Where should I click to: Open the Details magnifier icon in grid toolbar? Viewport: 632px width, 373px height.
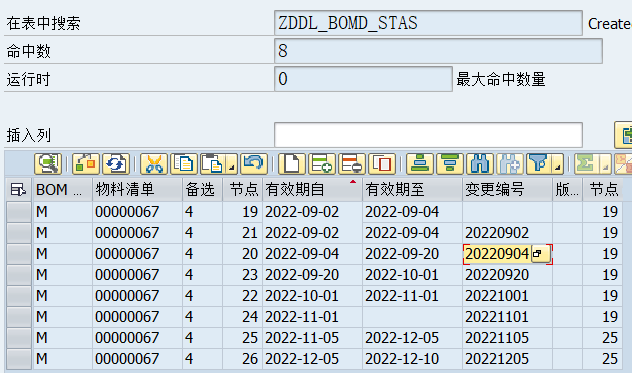[x=48, y=164]
